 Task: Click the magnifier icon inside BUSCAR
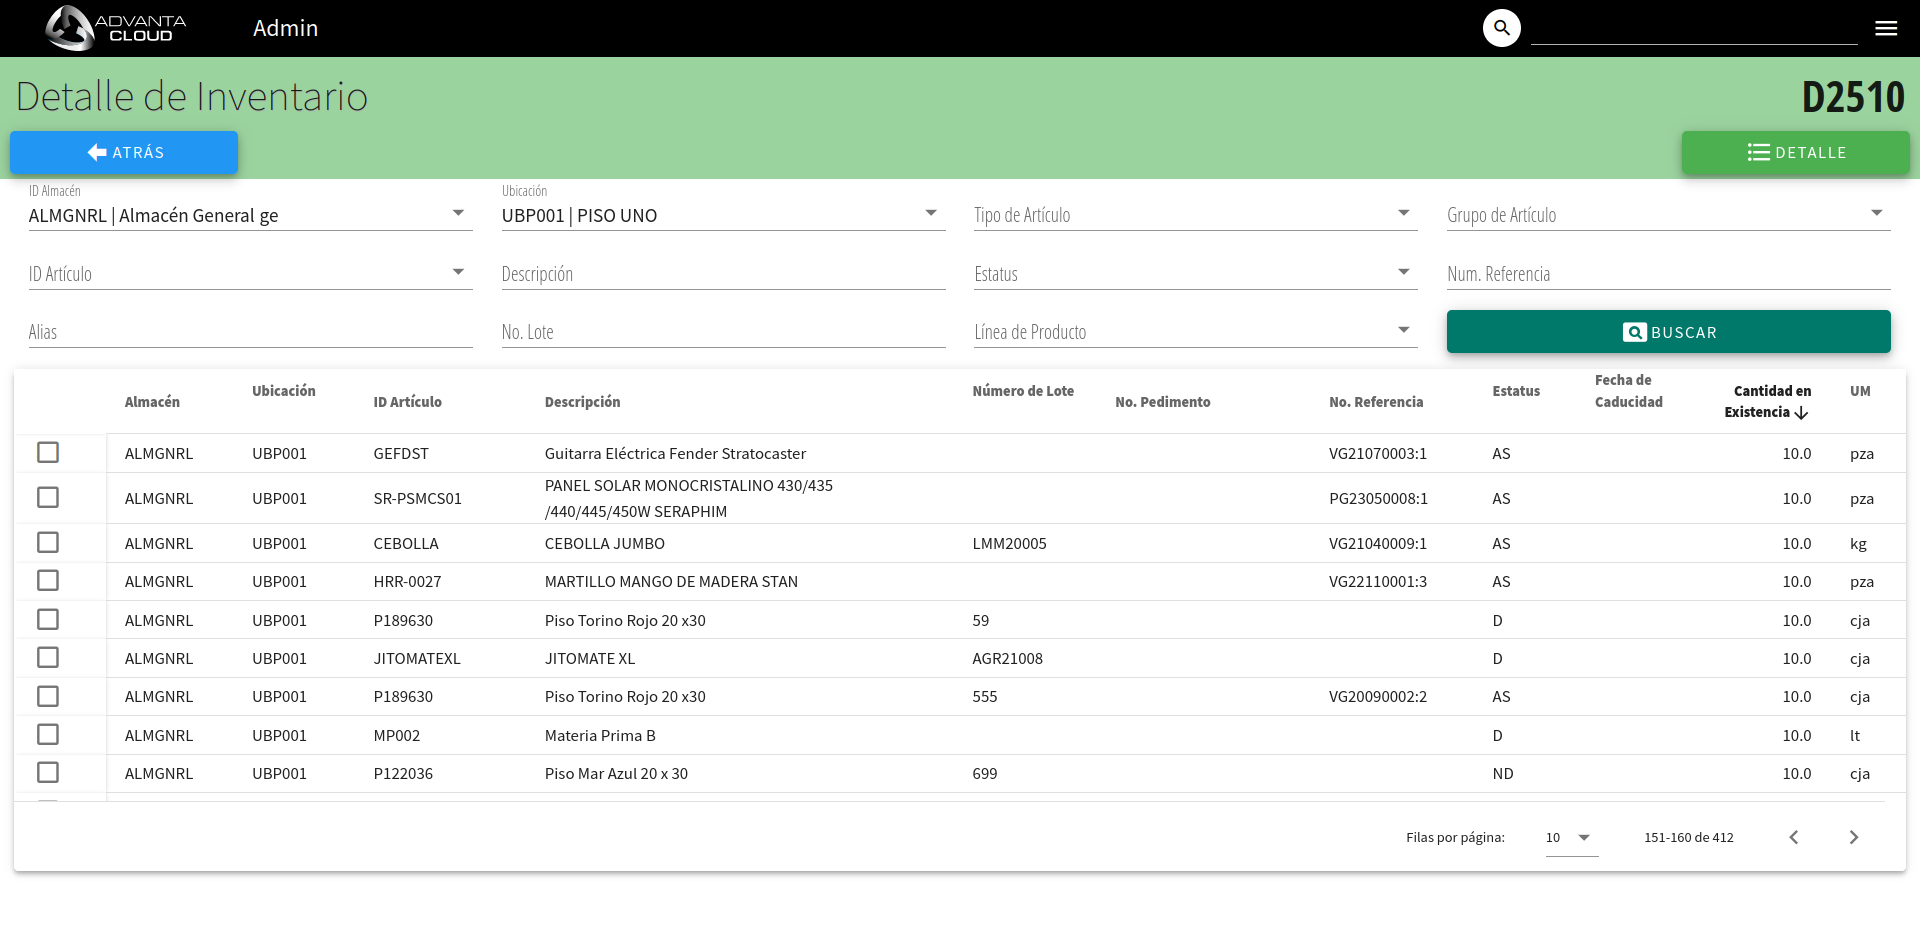pos(1634,332)
